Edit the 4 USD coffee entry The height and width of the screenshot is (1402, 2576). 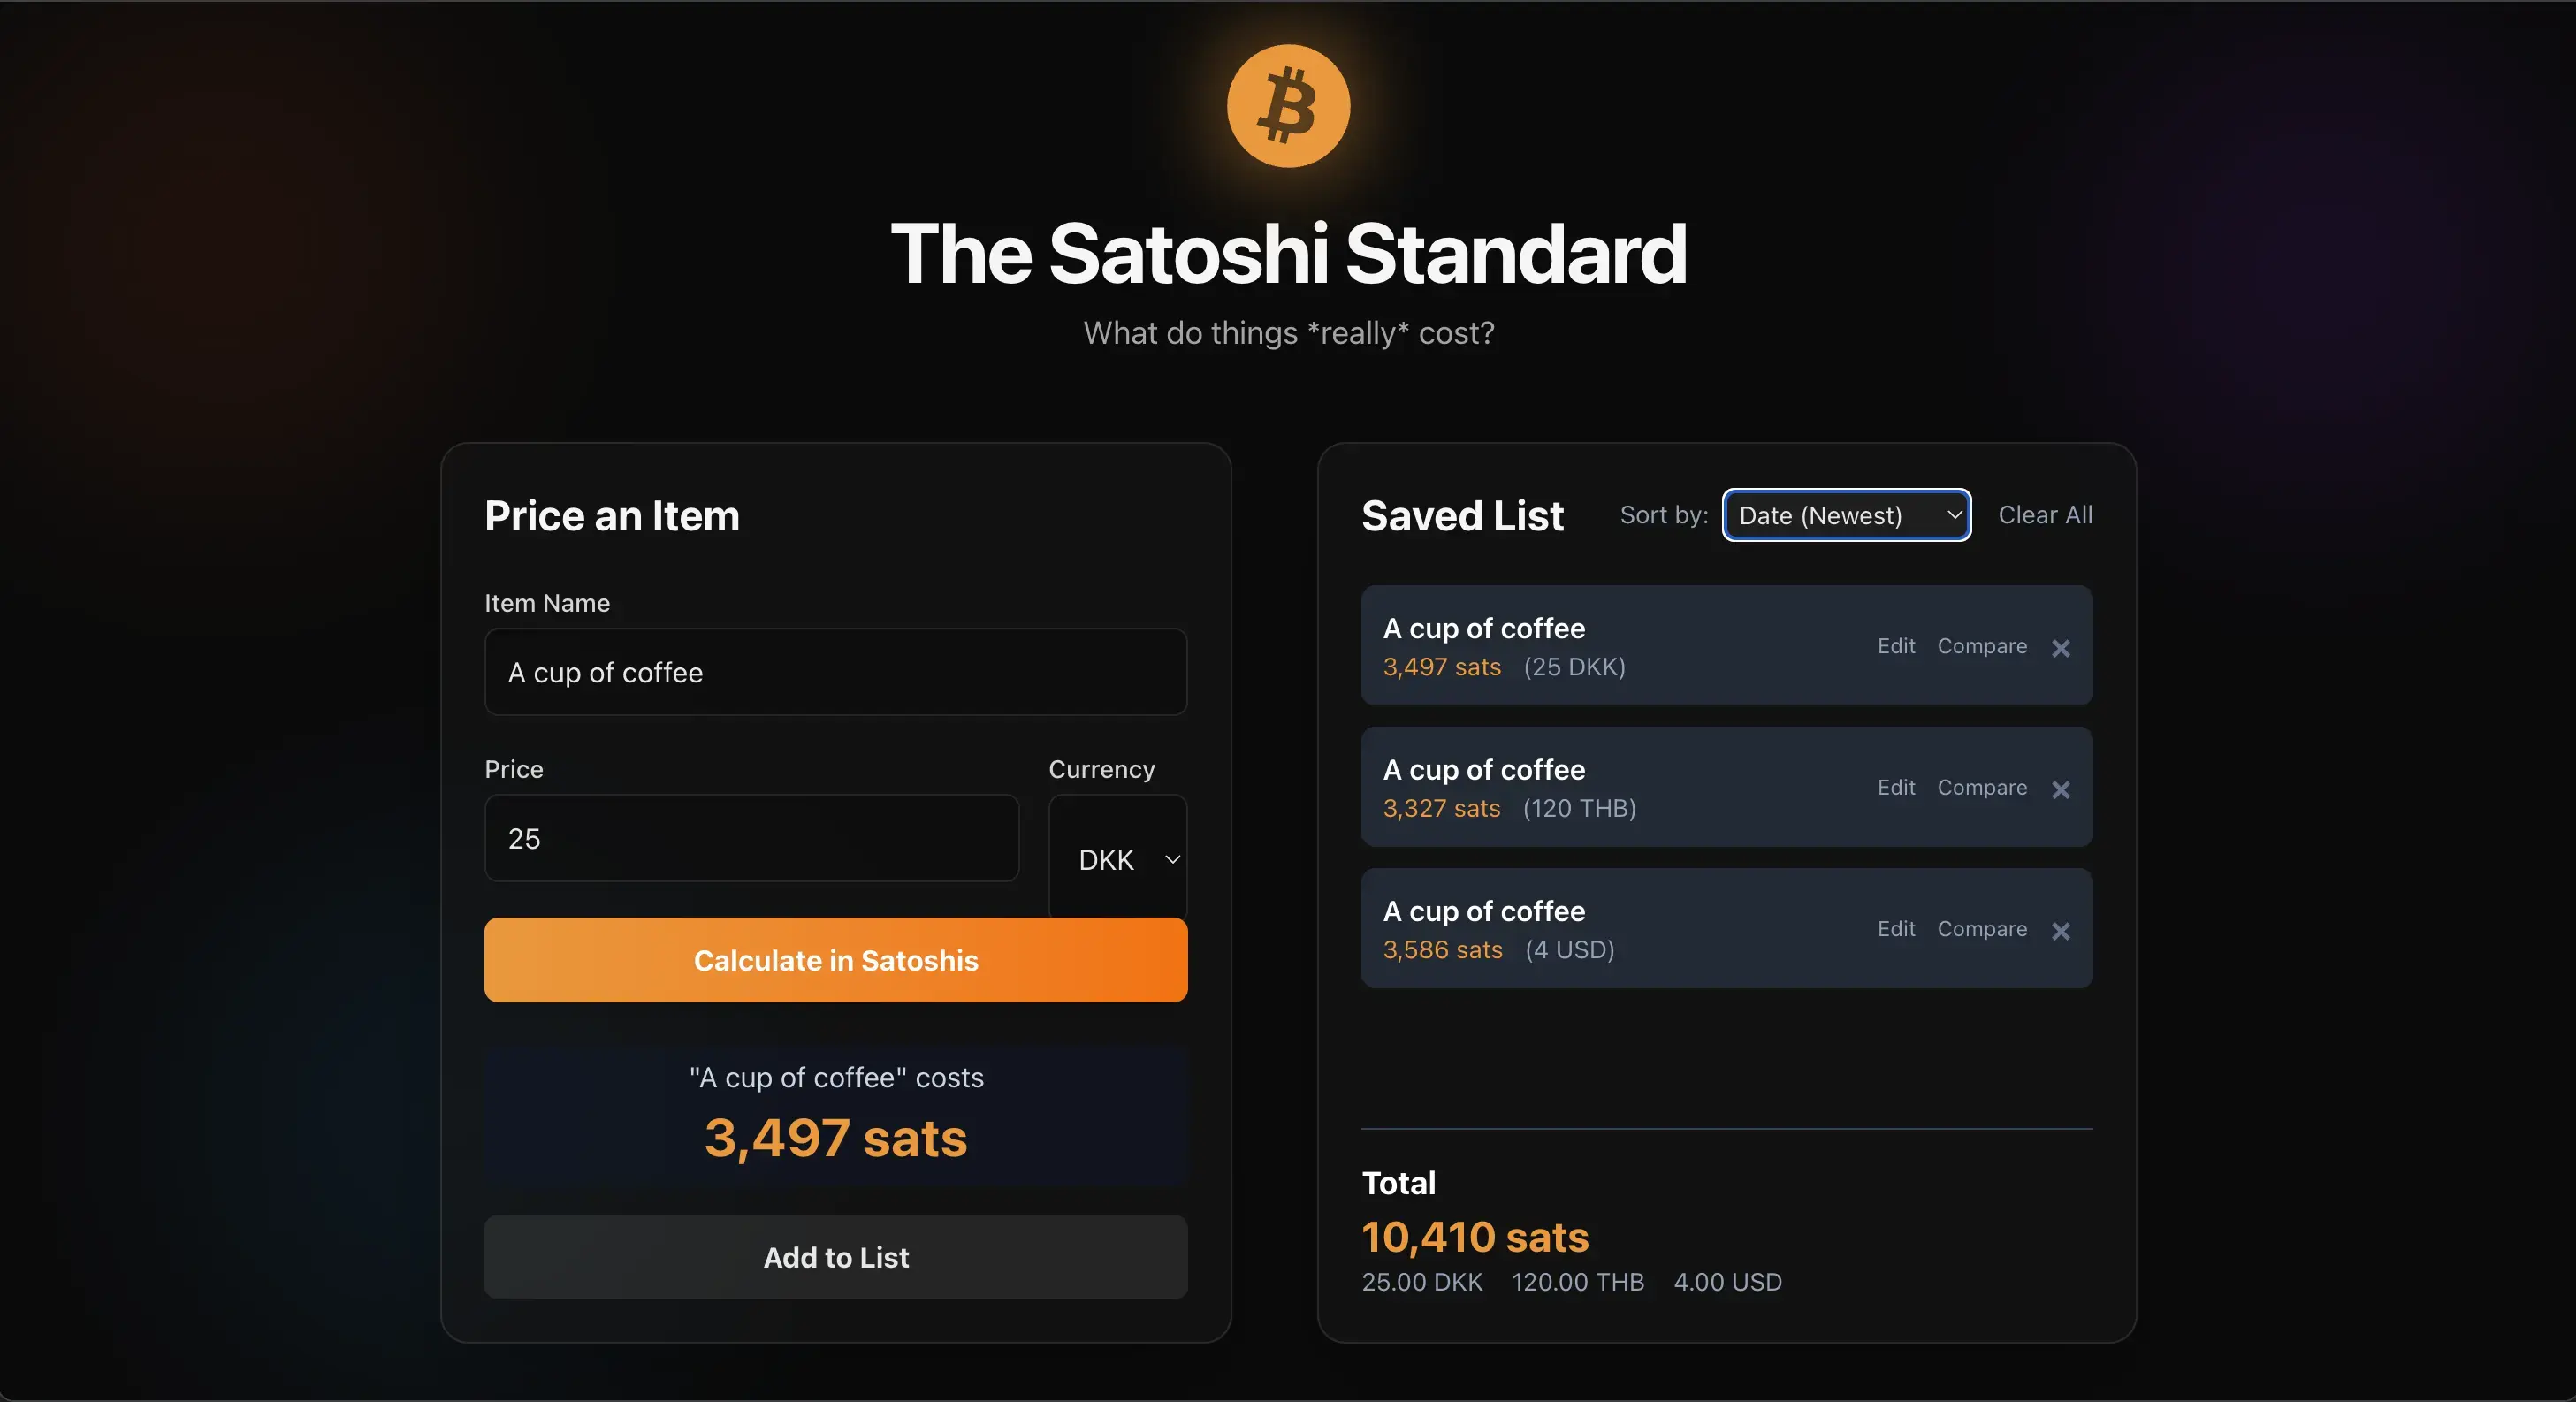pos(1896,929)
